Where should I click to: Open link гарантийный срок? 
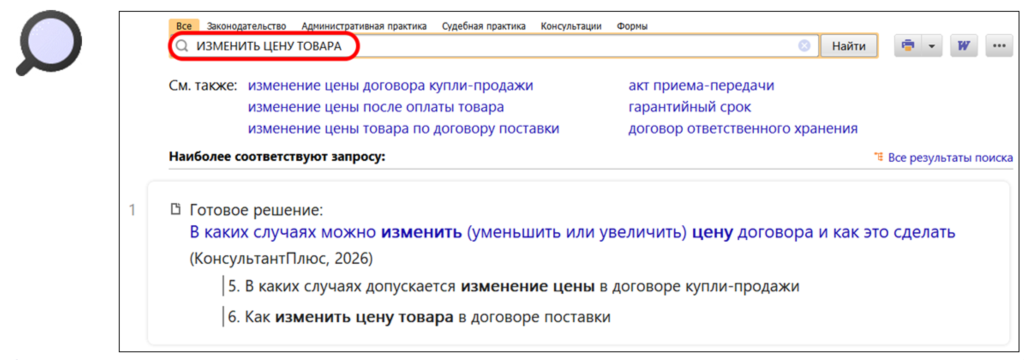(x=690, y=107)
